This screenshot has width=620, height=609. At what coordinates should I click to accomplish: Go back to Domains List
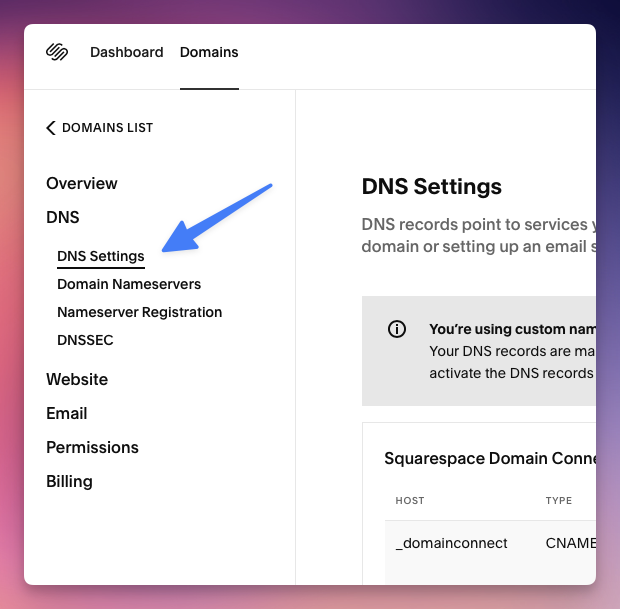[x=100, y=128]
